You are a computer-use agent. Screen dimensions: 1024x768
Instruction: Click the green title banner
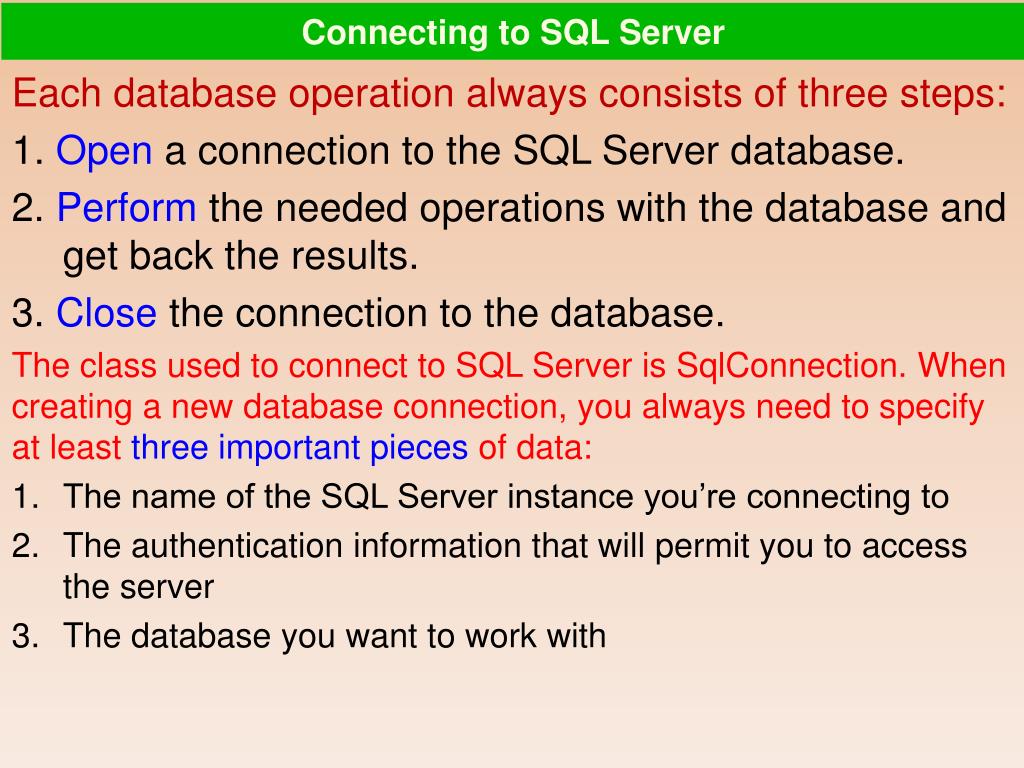click(x=512, y=31)
